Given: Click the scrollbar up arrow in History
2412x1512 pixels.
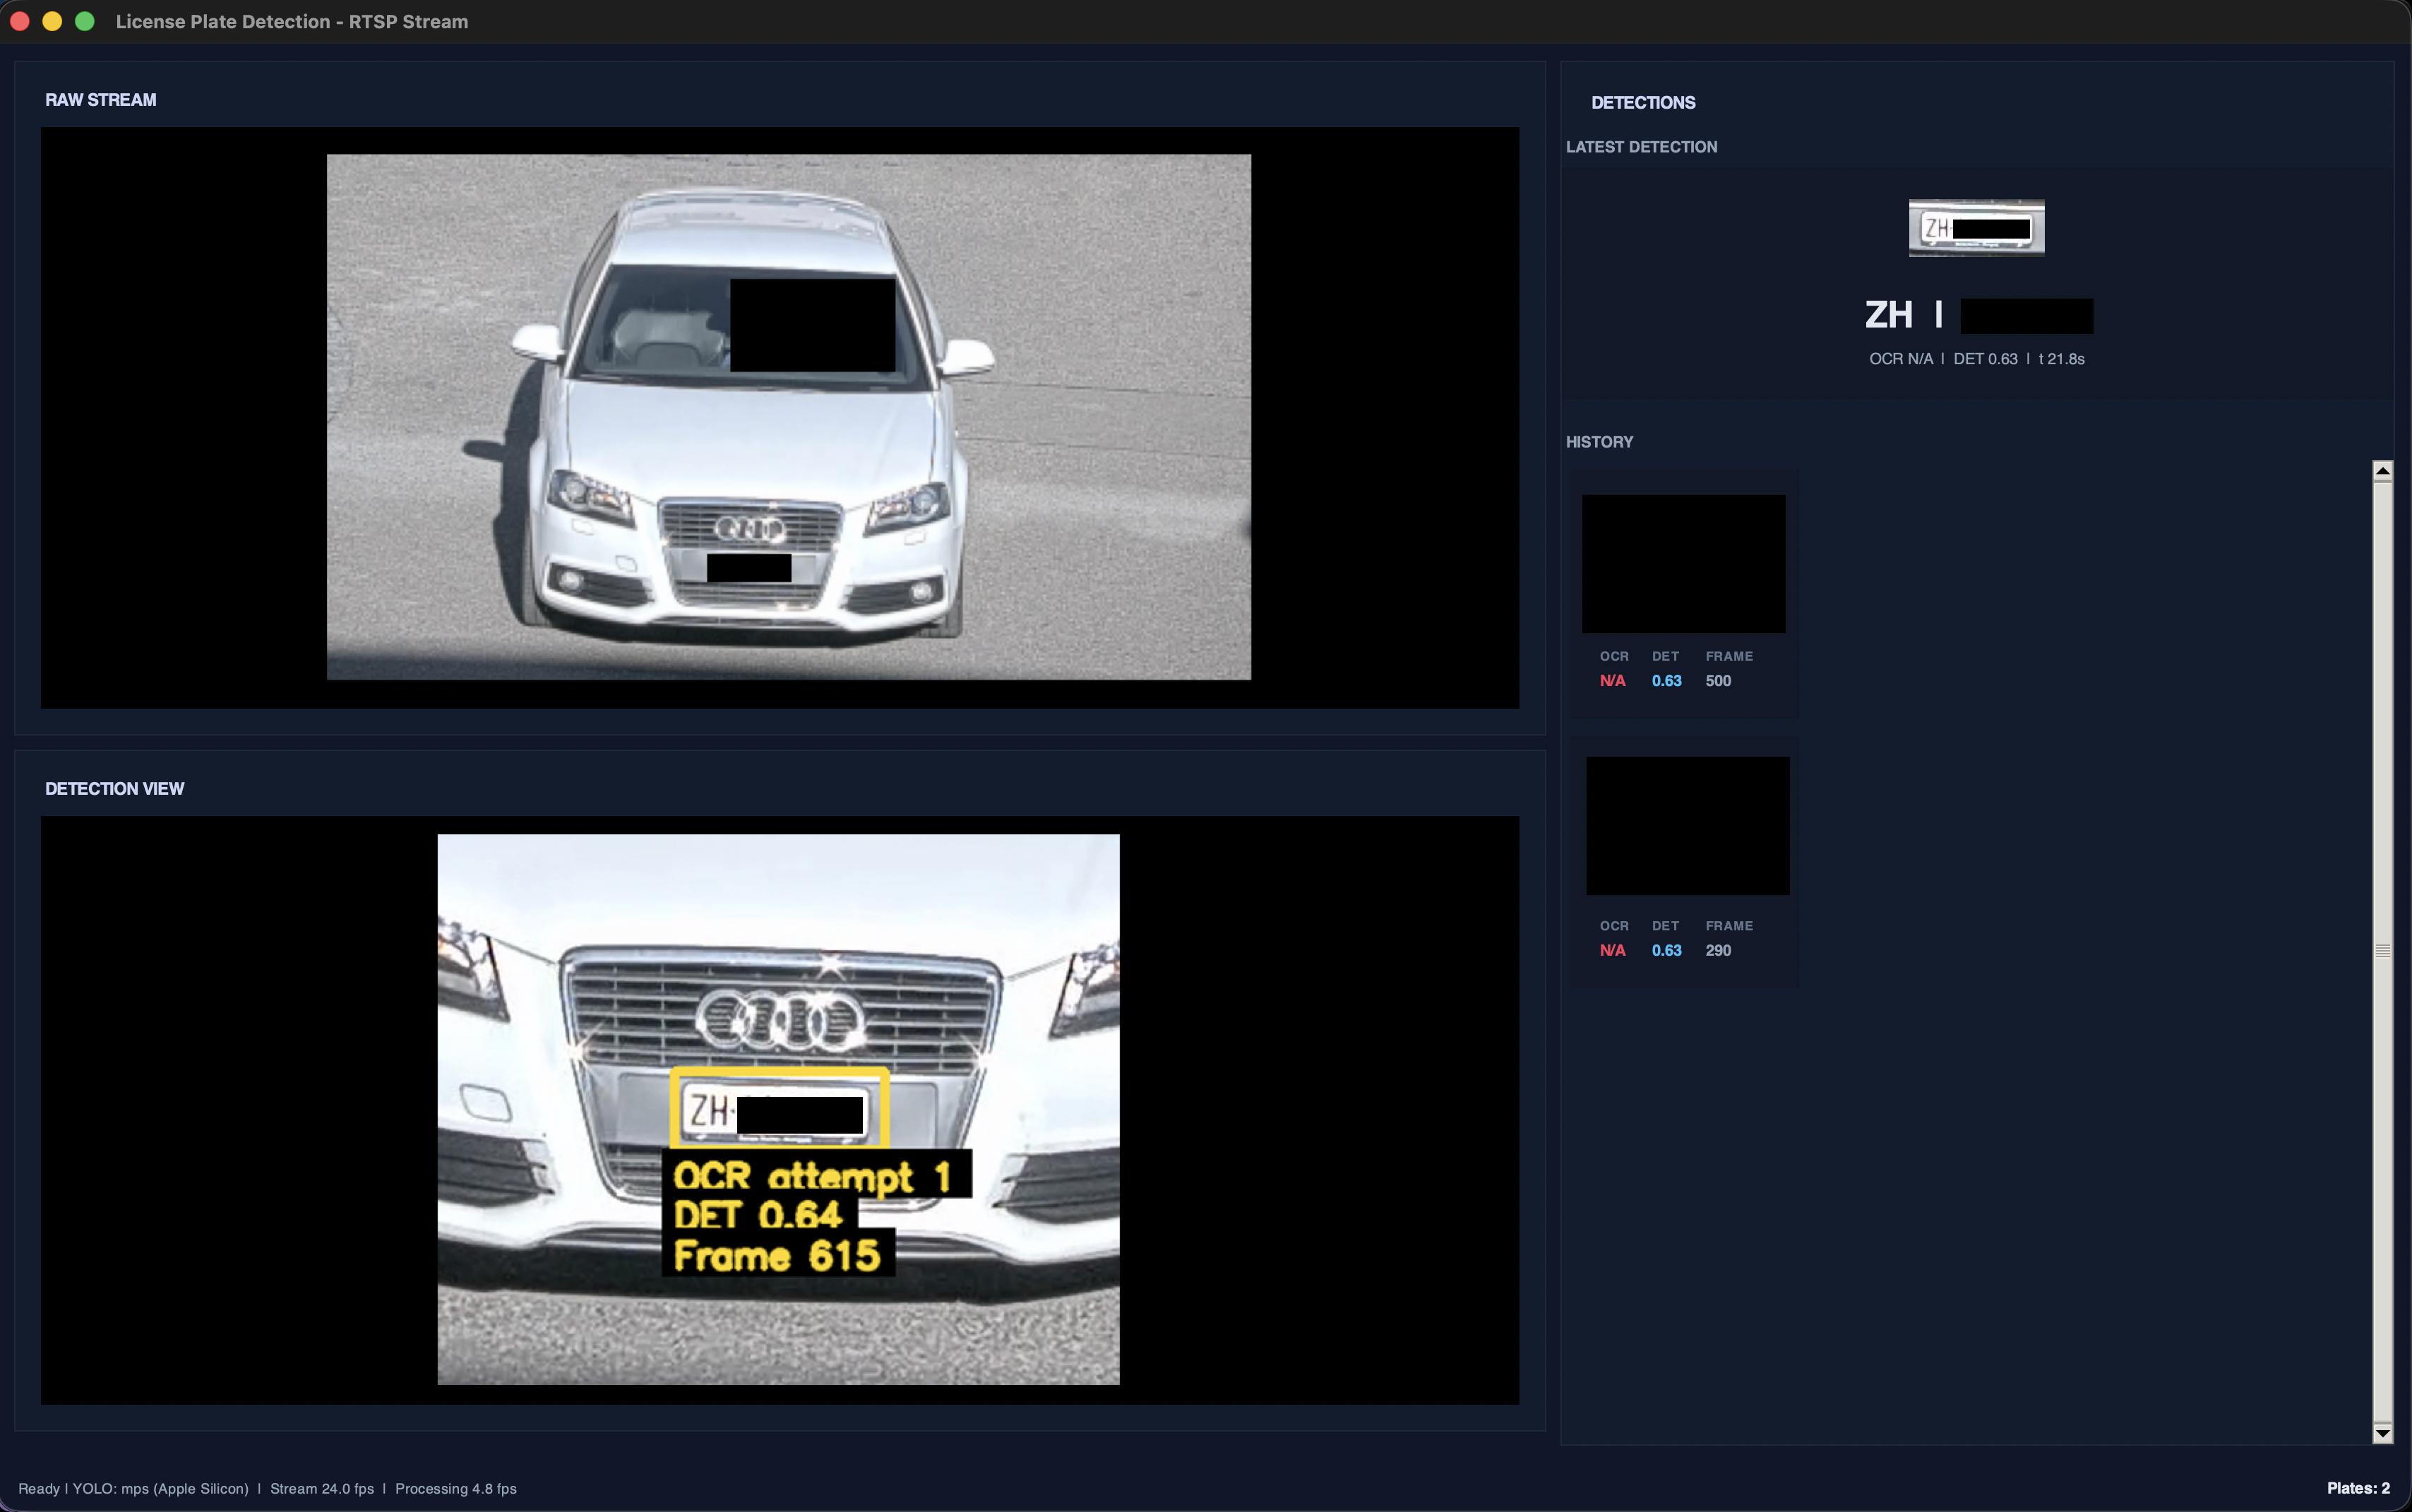Looking at the screenshot, I should tap(2382, 470).
